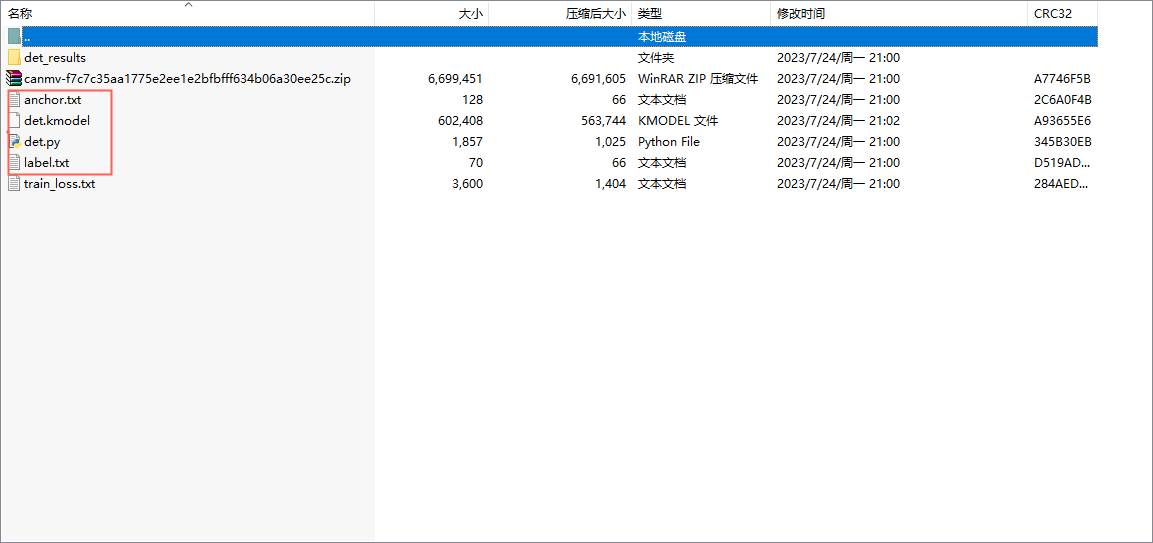Select the canmv zip file name

(x=188, y=79)
